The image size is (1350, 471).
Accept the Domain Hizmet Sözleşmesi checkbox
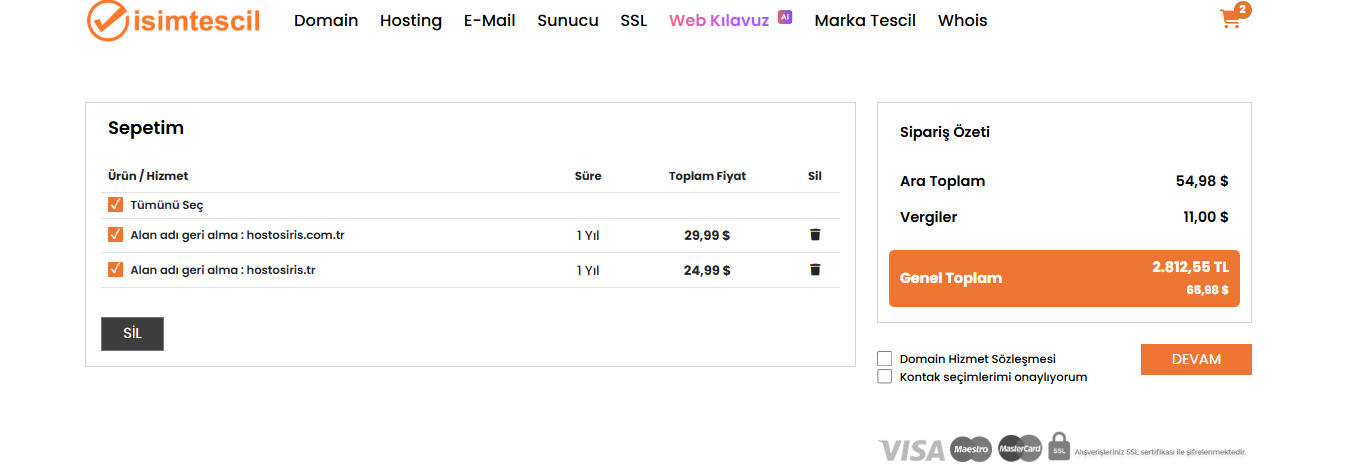pyautogui.click(x=884, y=359)
